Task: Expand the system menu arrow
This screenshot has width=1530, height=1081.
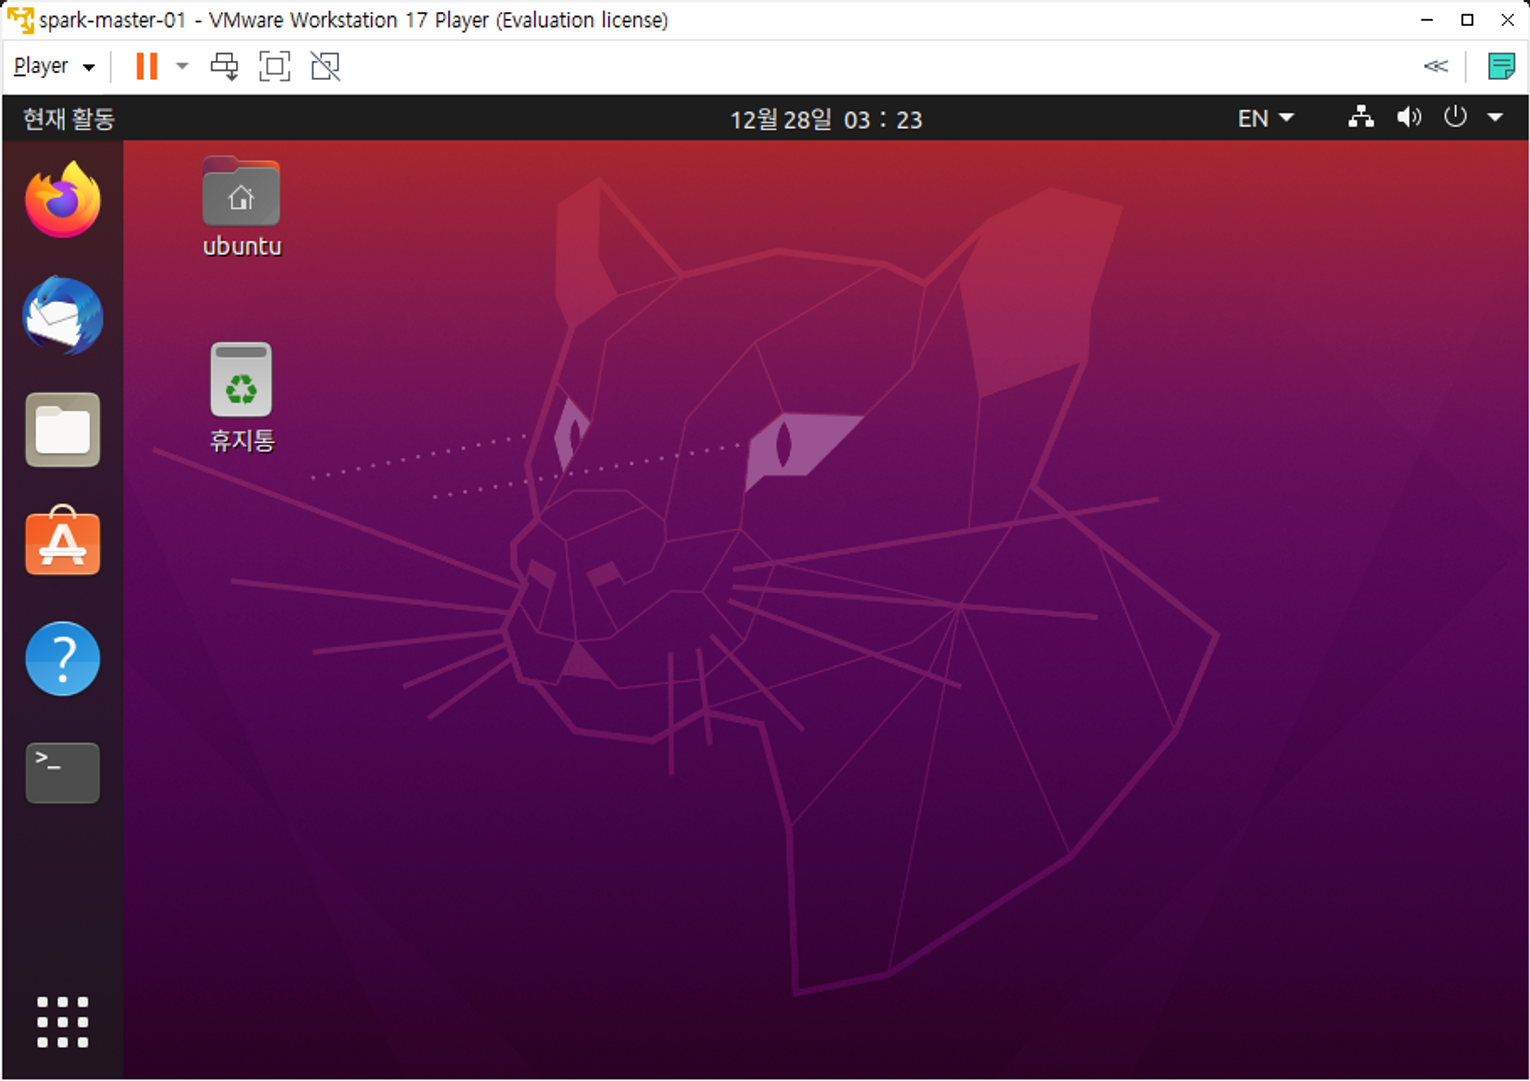Action: pyautogui.click(x=1495, y=118)
